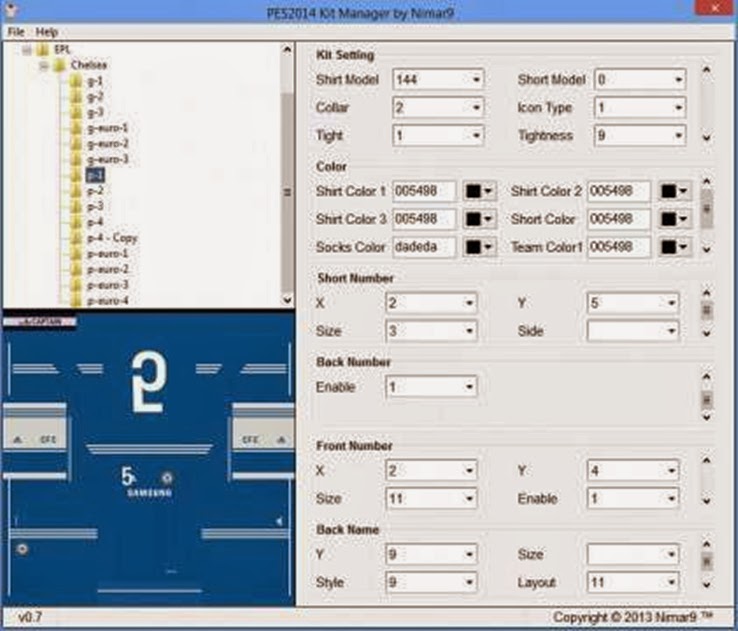
Task: Click the p-euro-1 folder icon
Action: point(76,253)
